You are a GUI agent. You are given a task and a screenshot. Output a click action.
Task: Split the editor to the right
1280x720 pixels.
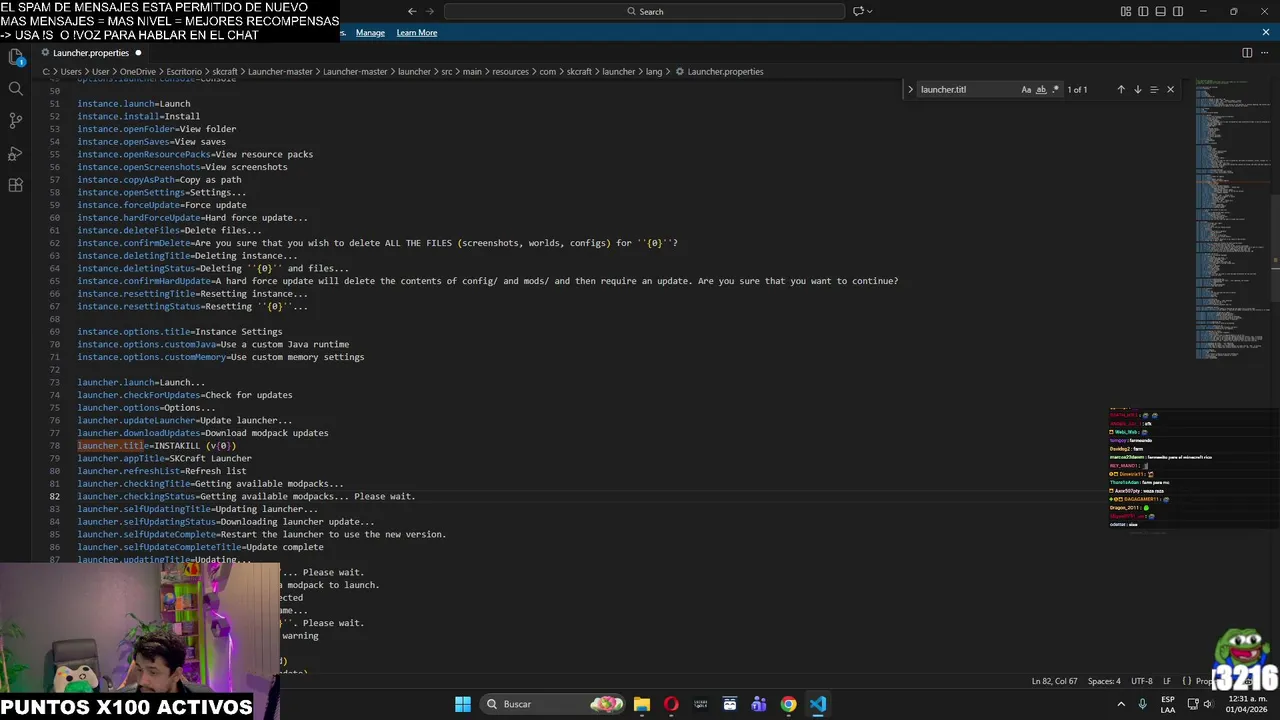[x=1247, y=52]
